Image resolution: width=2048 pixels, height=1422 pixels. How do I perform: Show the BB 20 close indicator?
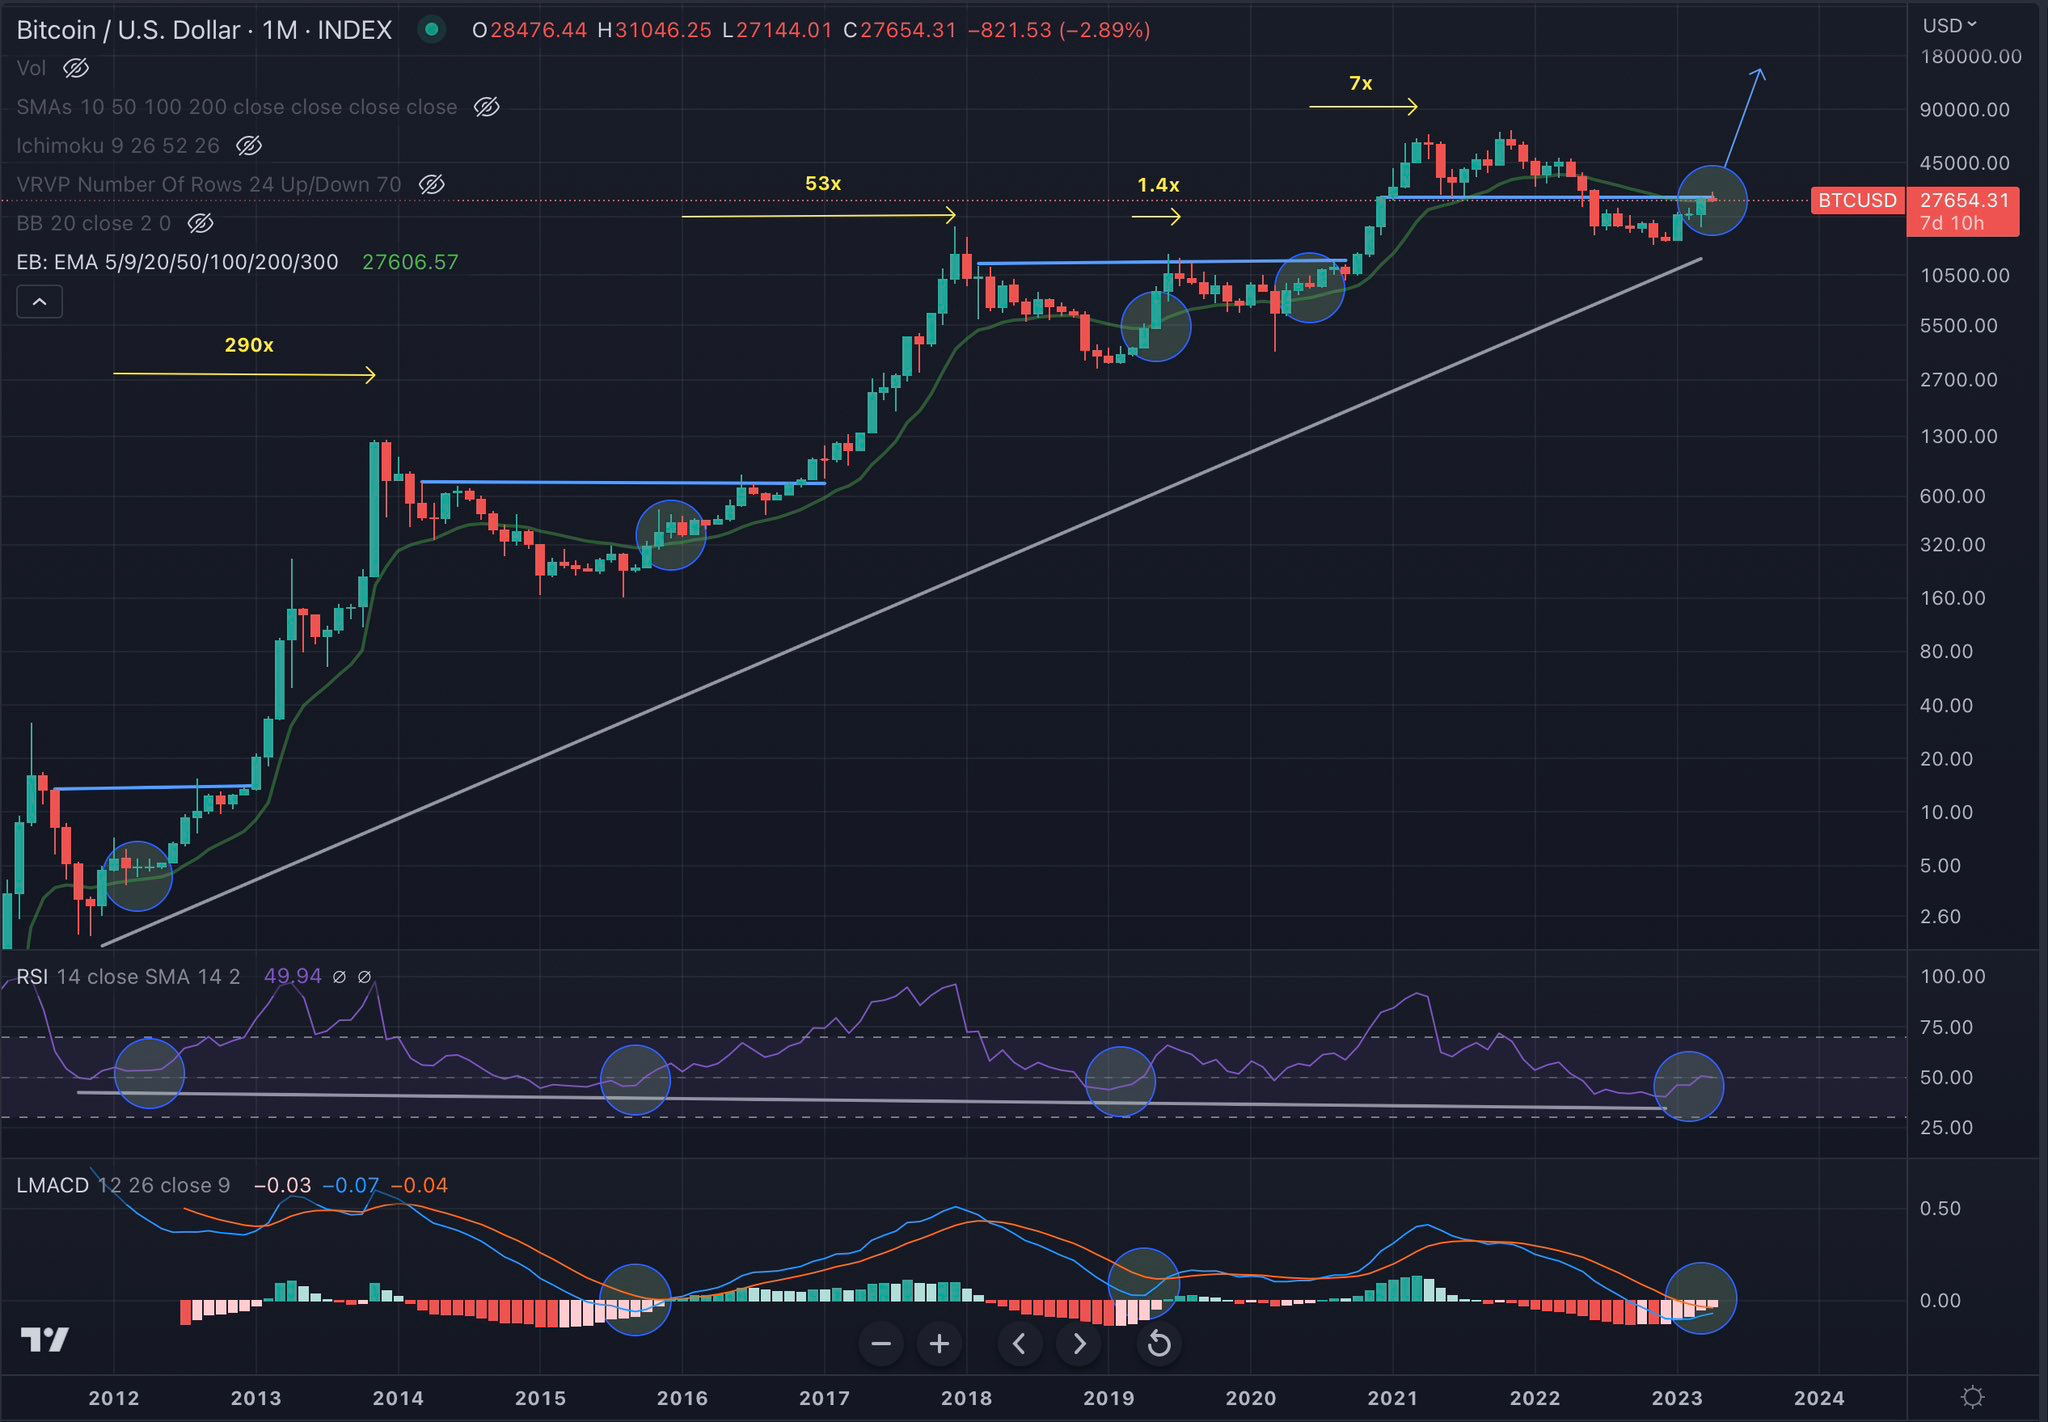click(x=200, y=223)
